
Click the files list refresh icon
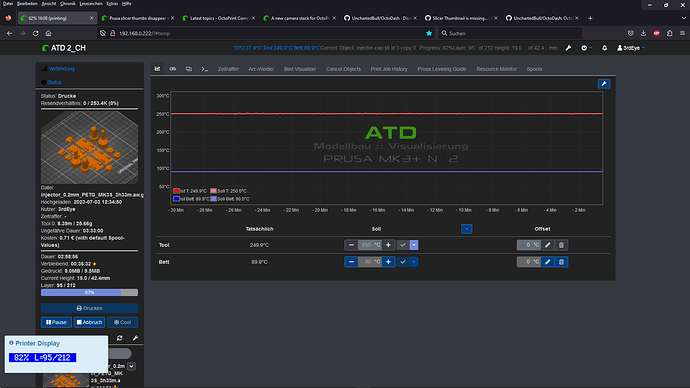pyautogui.click(x=120, y=338)
